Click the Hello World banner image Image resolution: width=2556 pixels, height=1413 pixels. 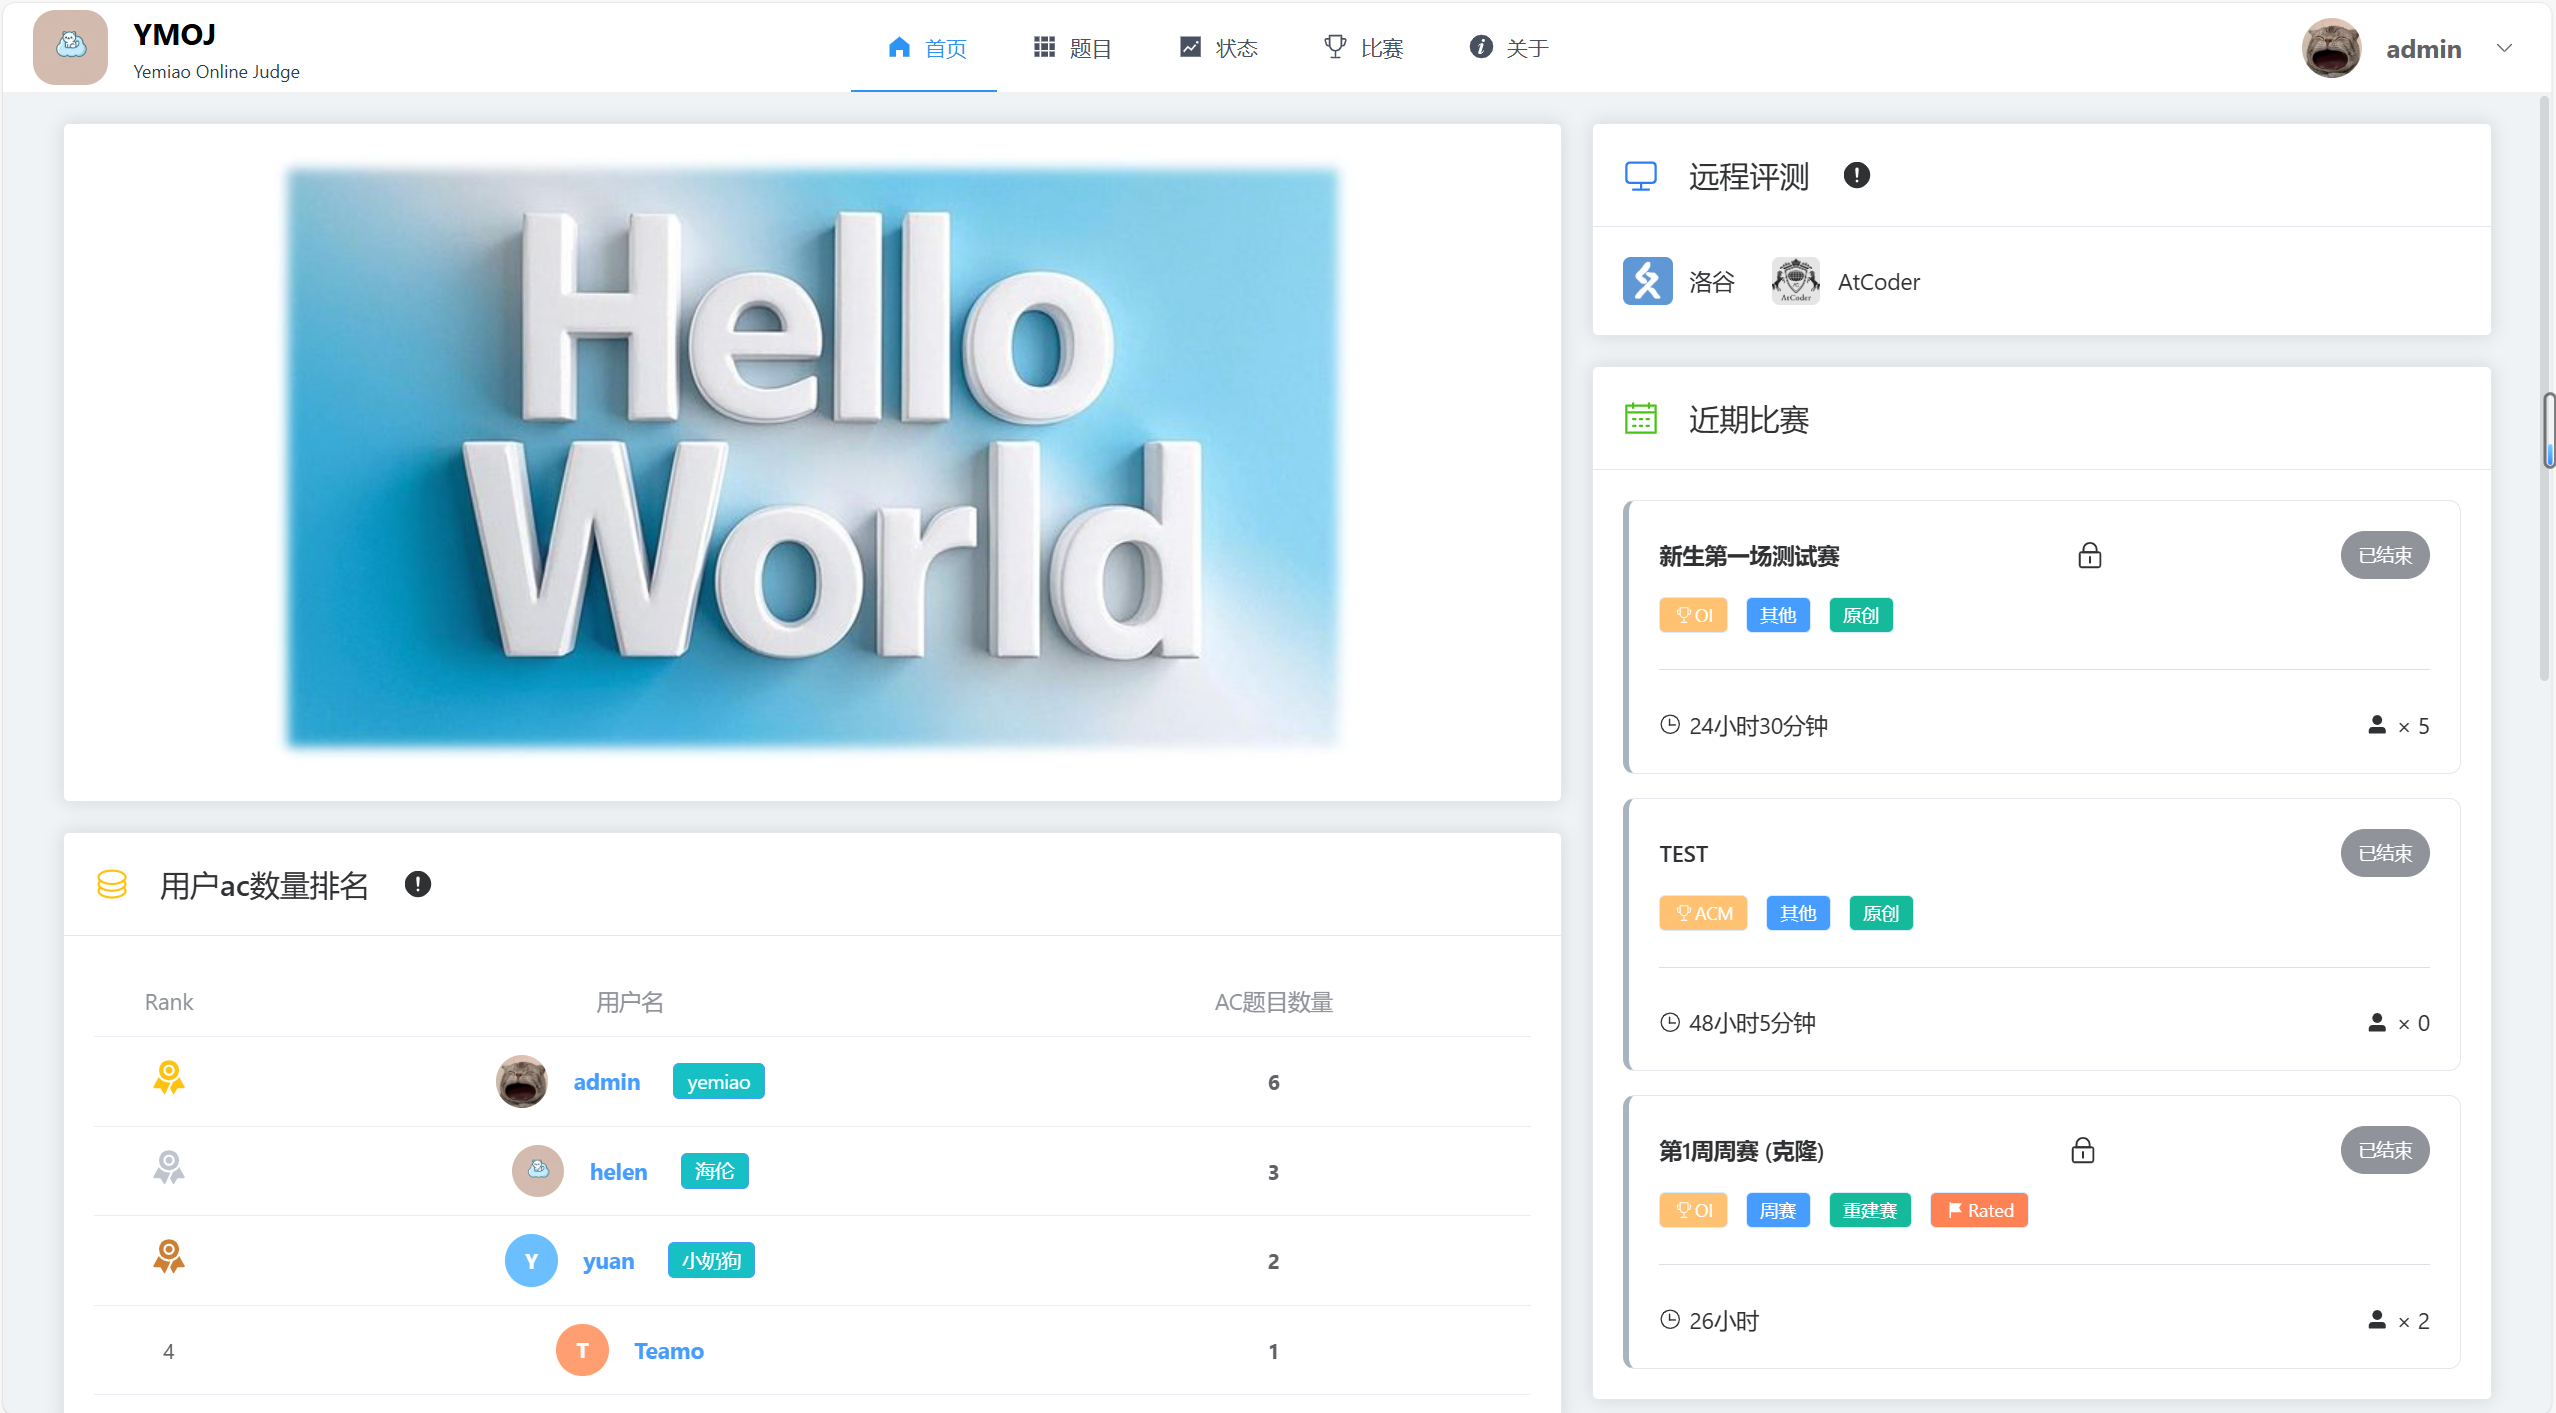click(812, 458)
